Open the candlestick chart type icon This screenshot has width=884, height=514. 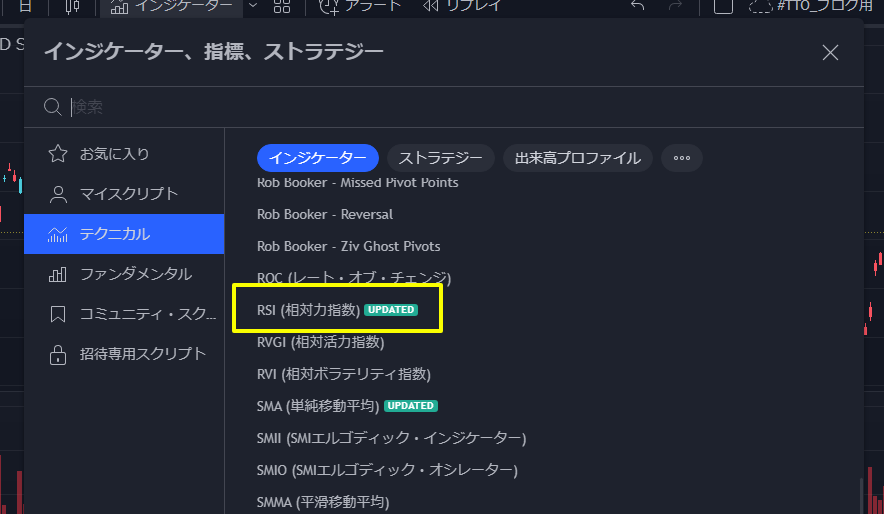pyautogui.click(x=72, y=6)
